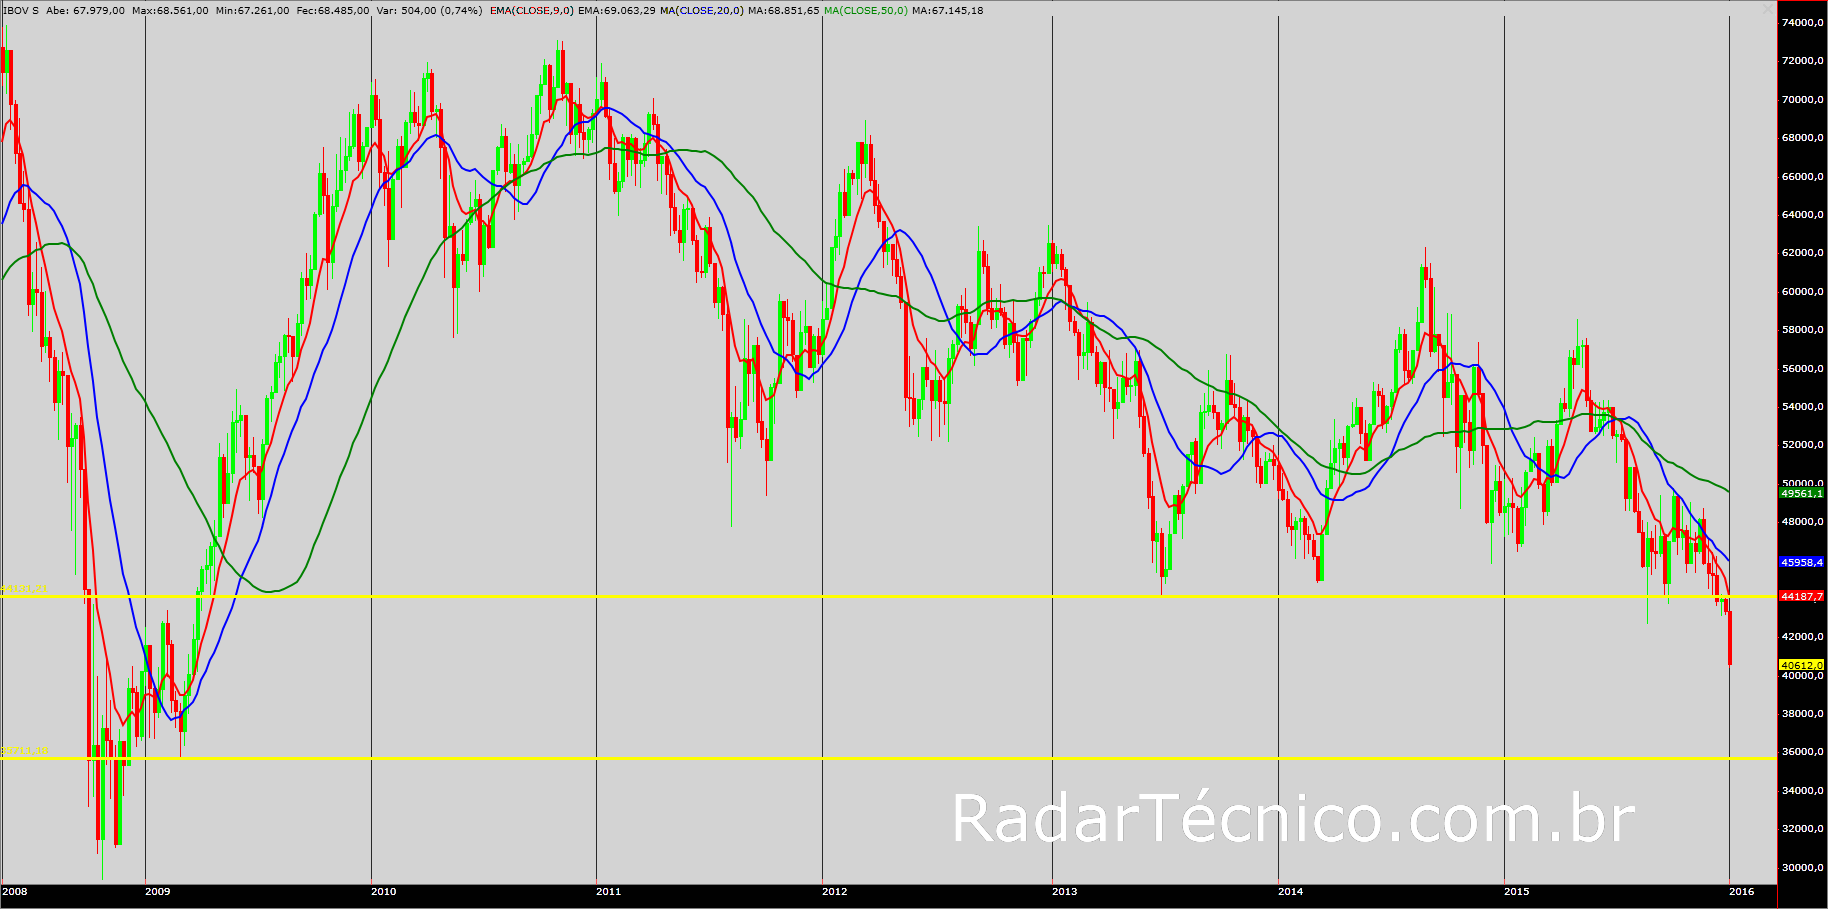Click the red EMA(CLOSE,9,0) indicator label
The width and height of the screenshot is (1828, 909).
click(531, 11)
